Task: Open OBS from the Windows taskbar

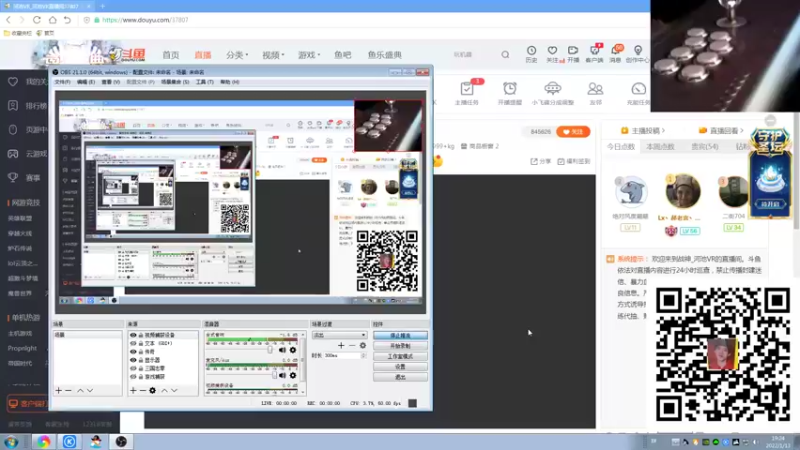Action: click(x=121, y=442)
